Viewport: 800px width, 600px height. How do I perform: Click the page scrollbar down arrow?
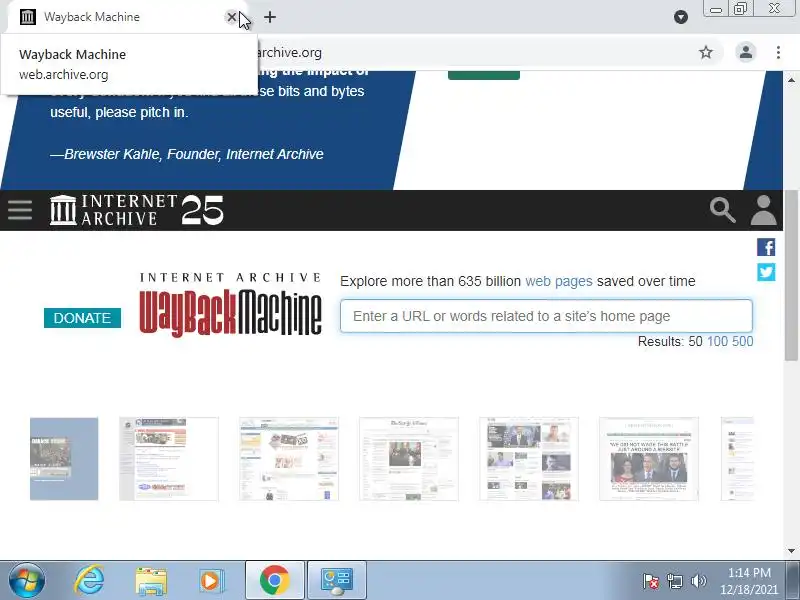click(791, 551)
